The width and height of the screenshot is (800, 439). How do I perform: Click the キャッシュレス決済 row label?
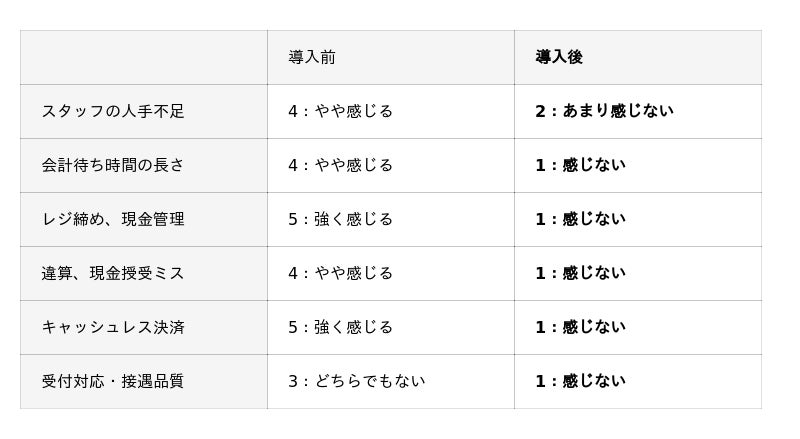[113, 327]
